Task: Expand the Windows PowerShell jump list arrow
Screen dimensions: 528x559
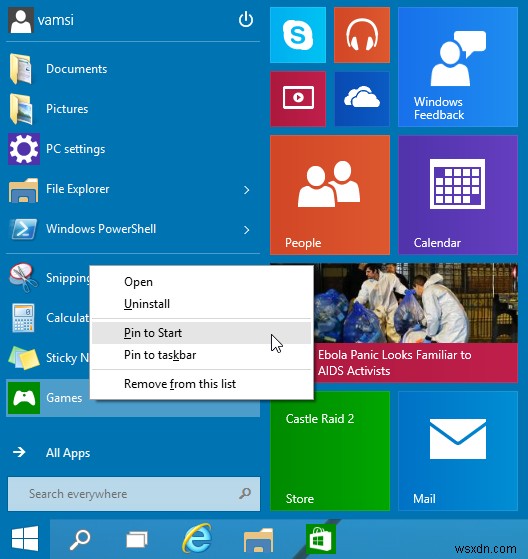Action: tap(246, 230)
